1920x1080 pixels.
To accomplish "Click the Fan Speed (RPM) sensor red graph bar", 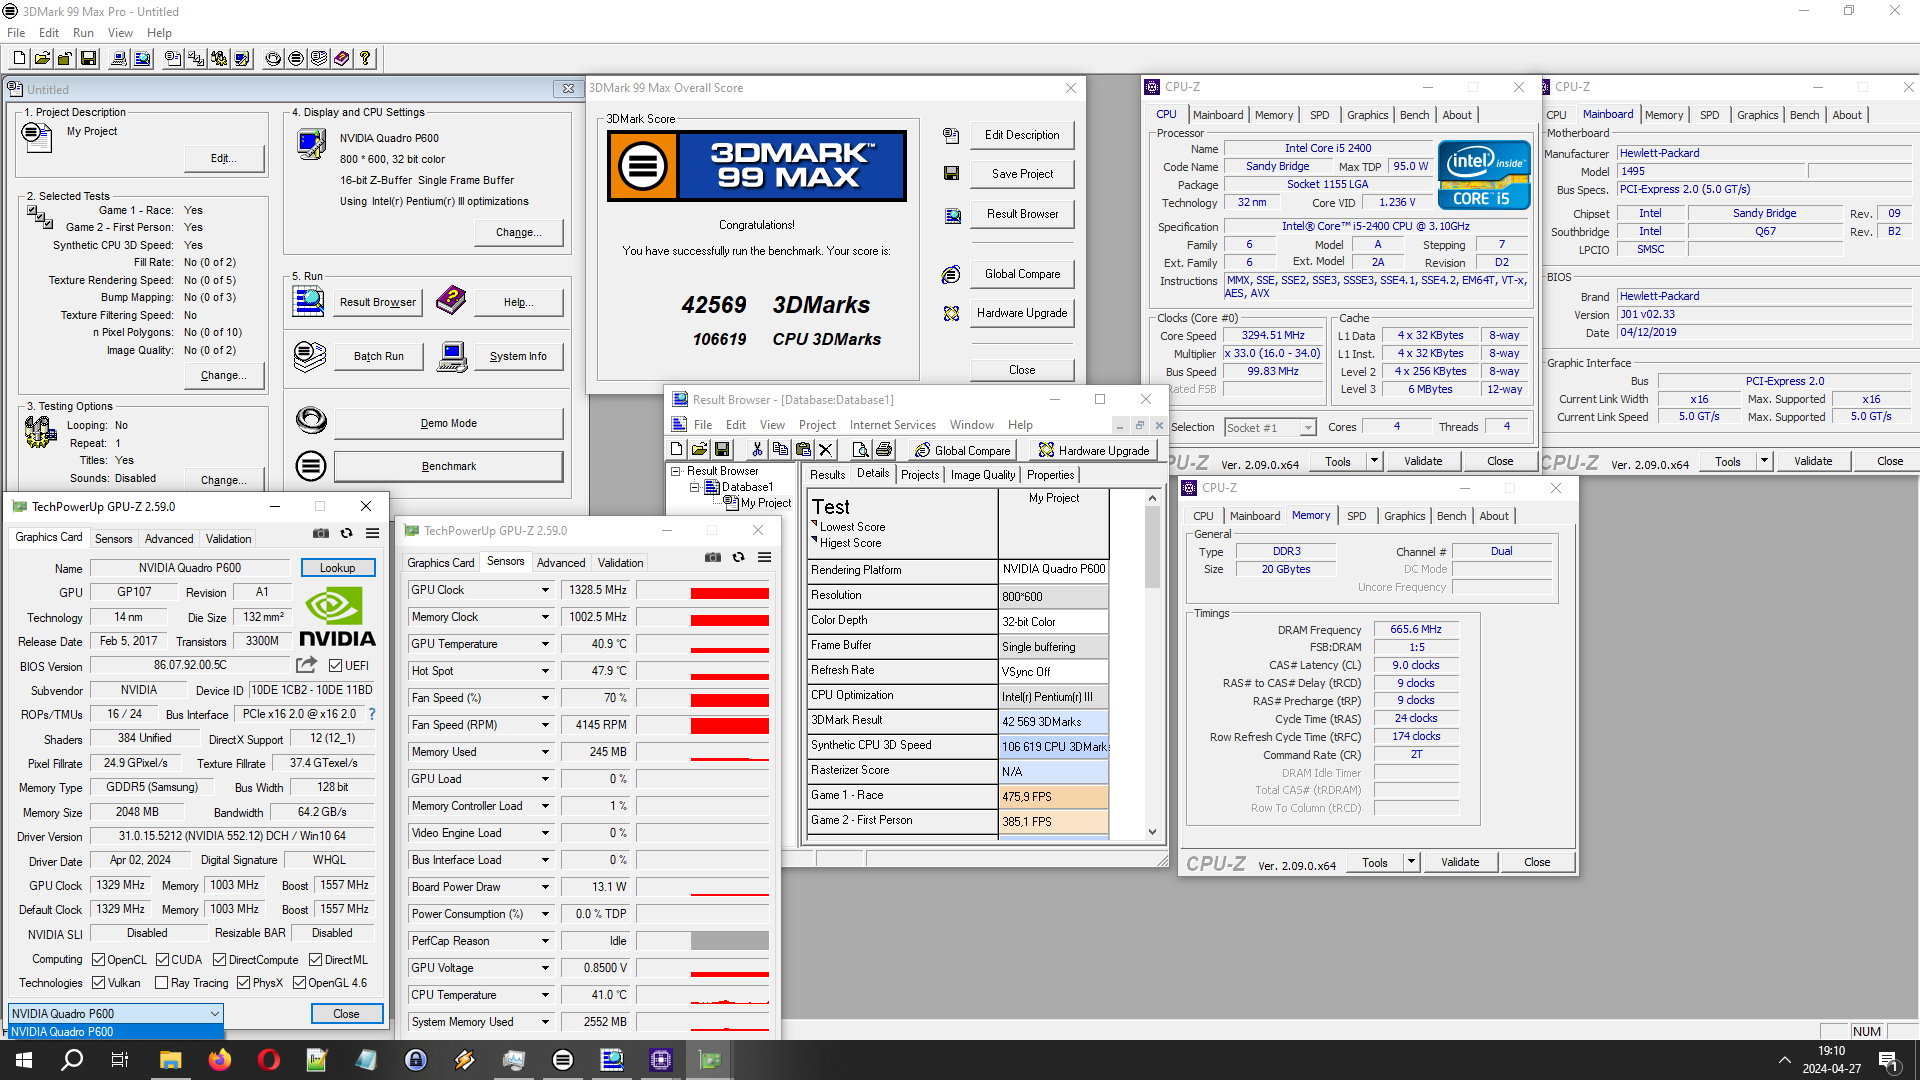I will [x=730, y=726].
